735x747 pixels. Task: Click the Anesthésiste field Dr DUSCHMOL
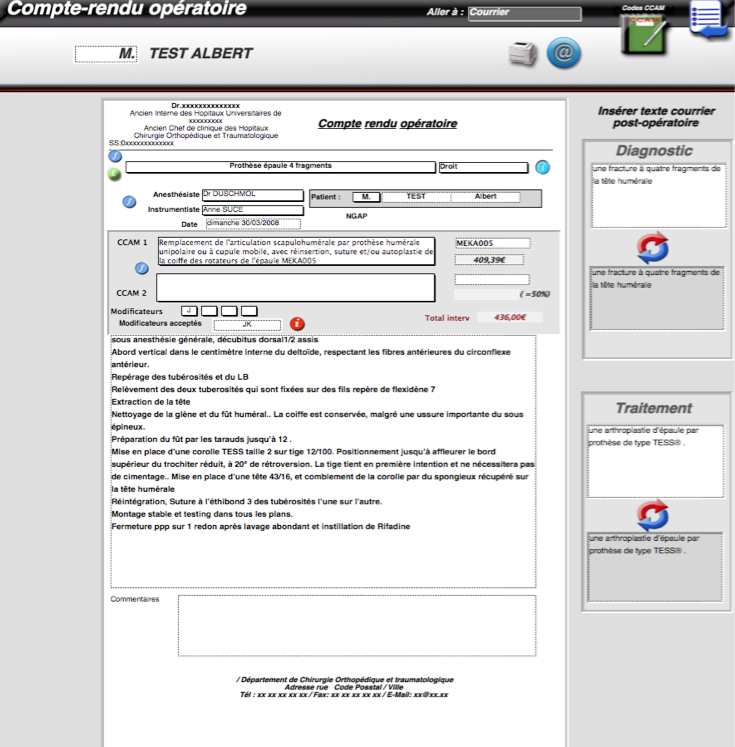[x=253, y=195]
